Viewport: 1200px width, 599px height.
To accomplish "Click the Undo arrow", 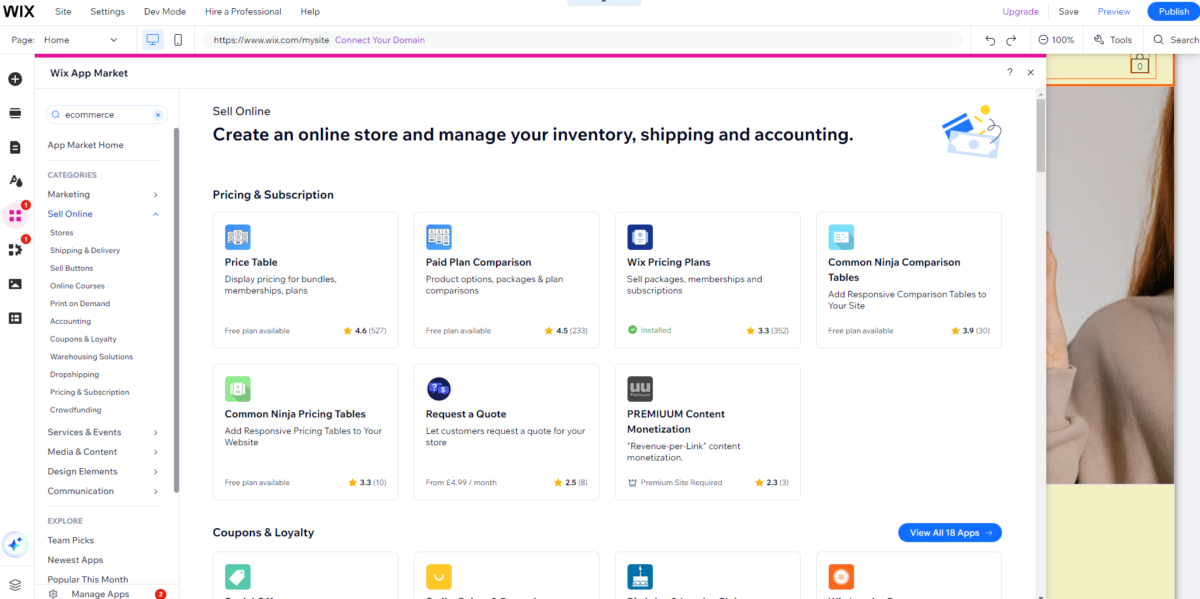I will (x=990, y=40).
